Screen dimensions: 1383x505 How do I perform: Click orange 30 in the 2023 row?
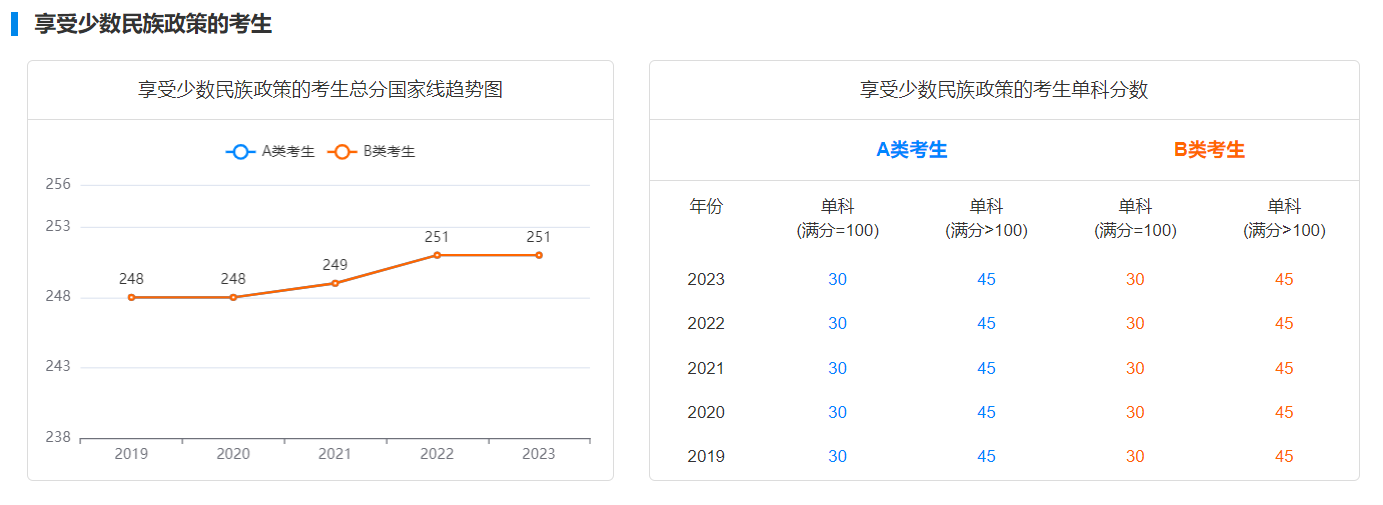click(1135, 280)
